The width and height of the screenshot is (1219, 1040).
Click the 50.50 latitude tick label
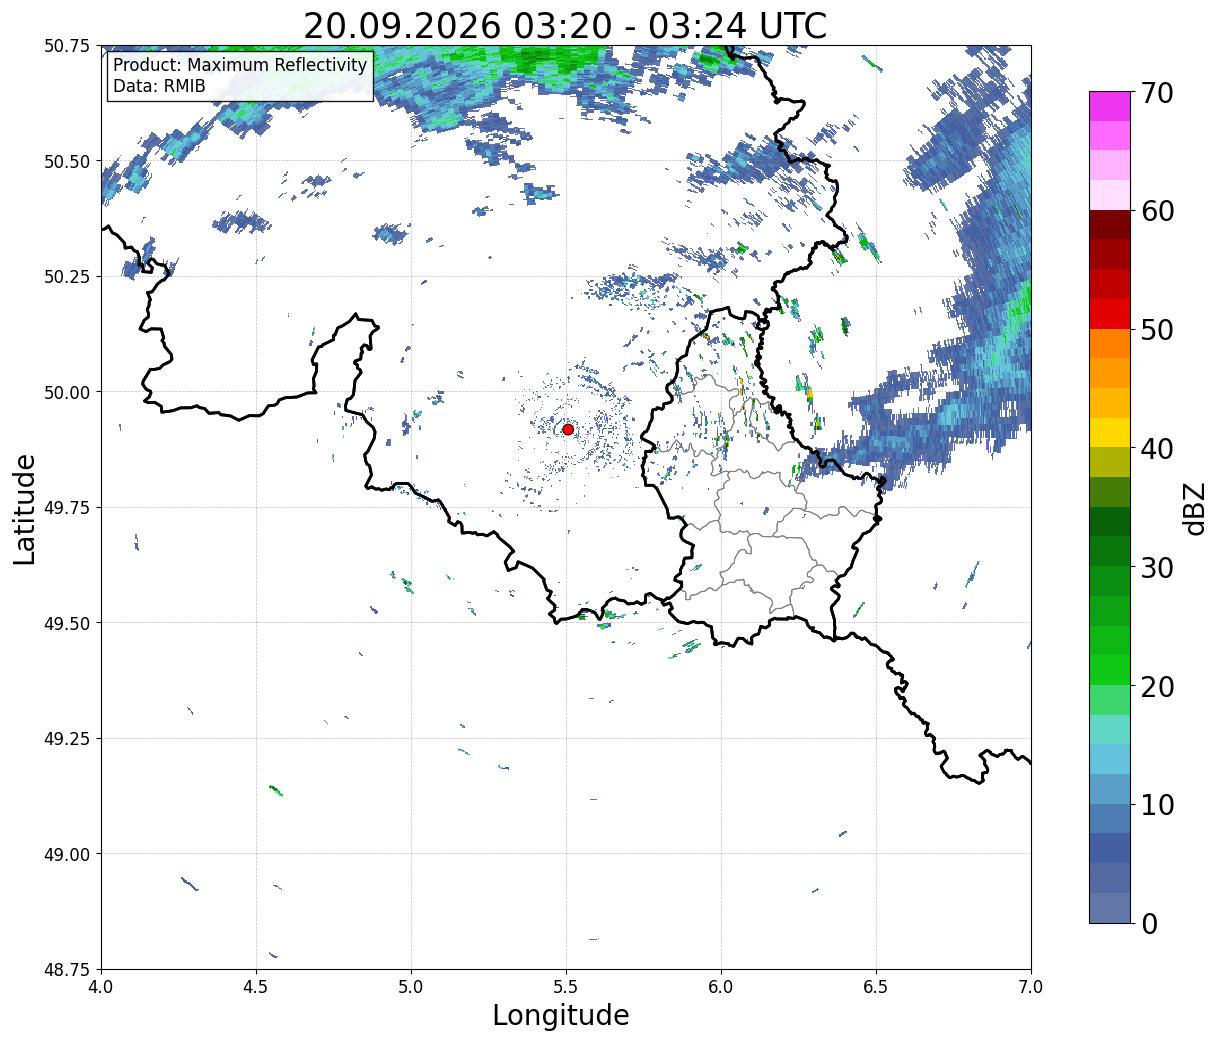67,161
